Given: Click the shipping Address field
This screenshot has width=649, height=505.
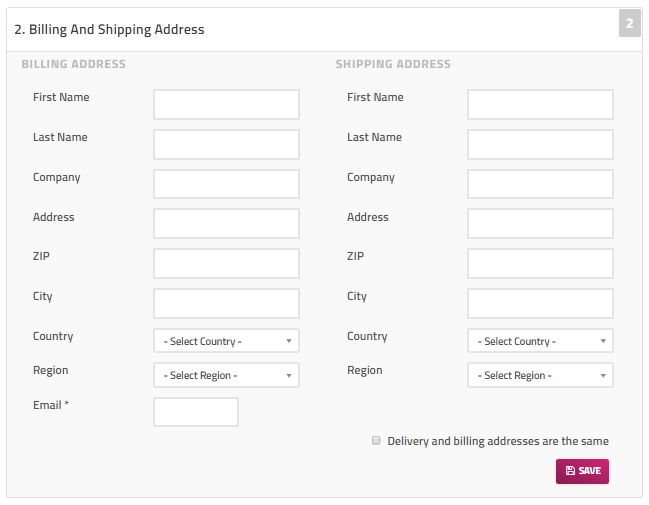Looking at the screenshot, I should point(540,223).
